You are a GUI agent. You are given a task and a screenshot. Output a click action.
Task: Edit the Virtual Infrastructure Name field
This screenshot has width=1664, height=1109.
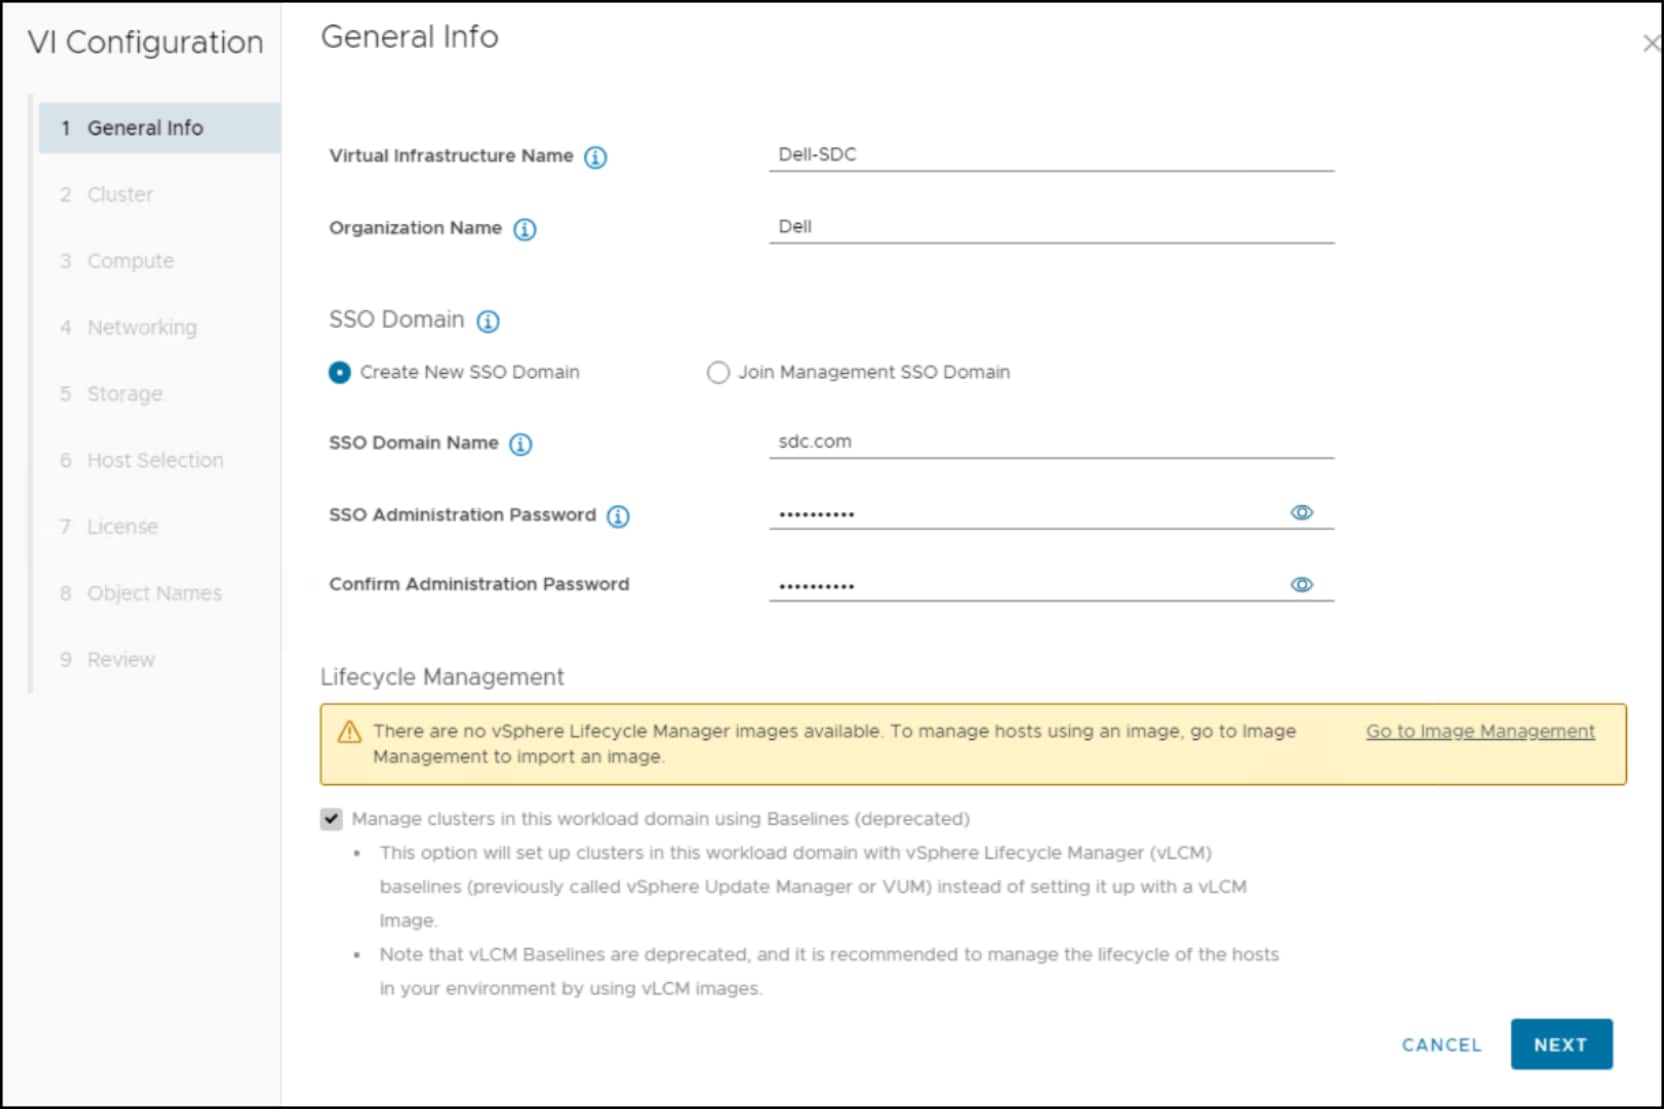[1051, 155]
